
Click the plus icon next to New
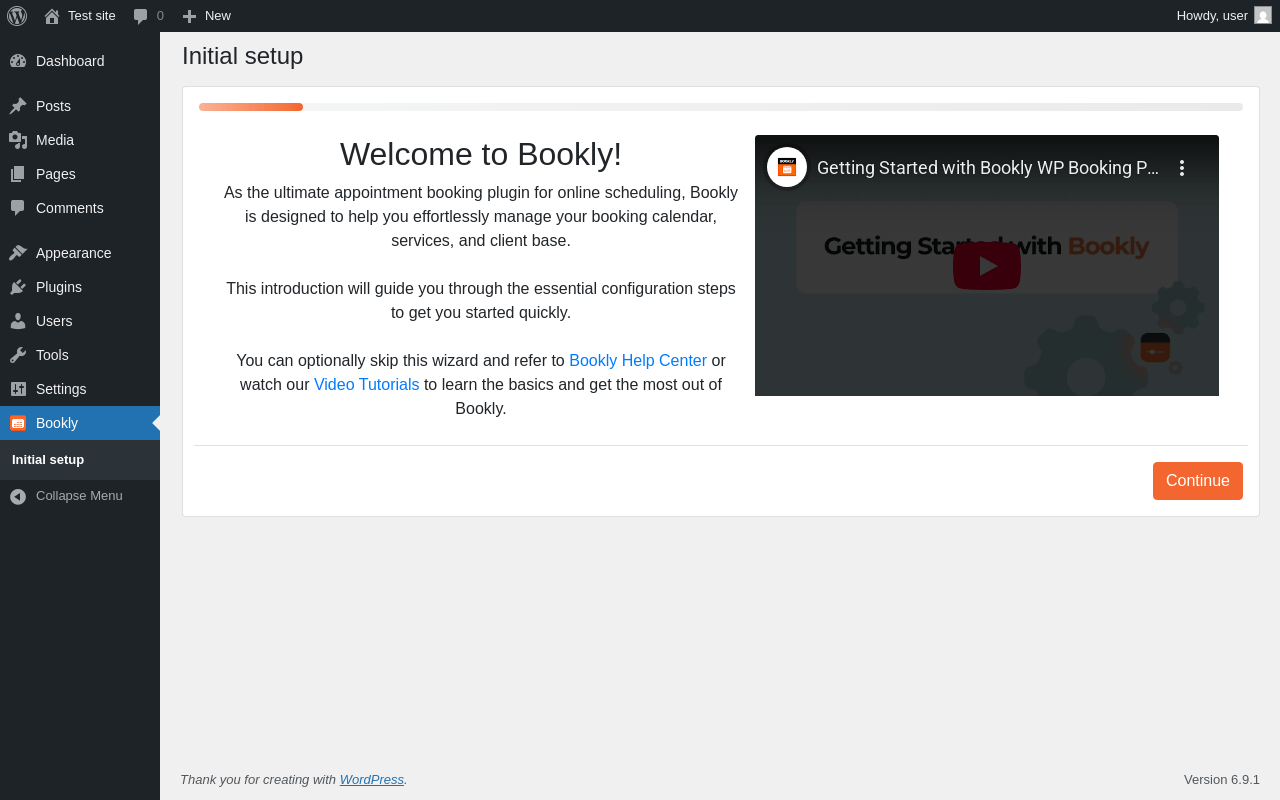pos(189,16)
